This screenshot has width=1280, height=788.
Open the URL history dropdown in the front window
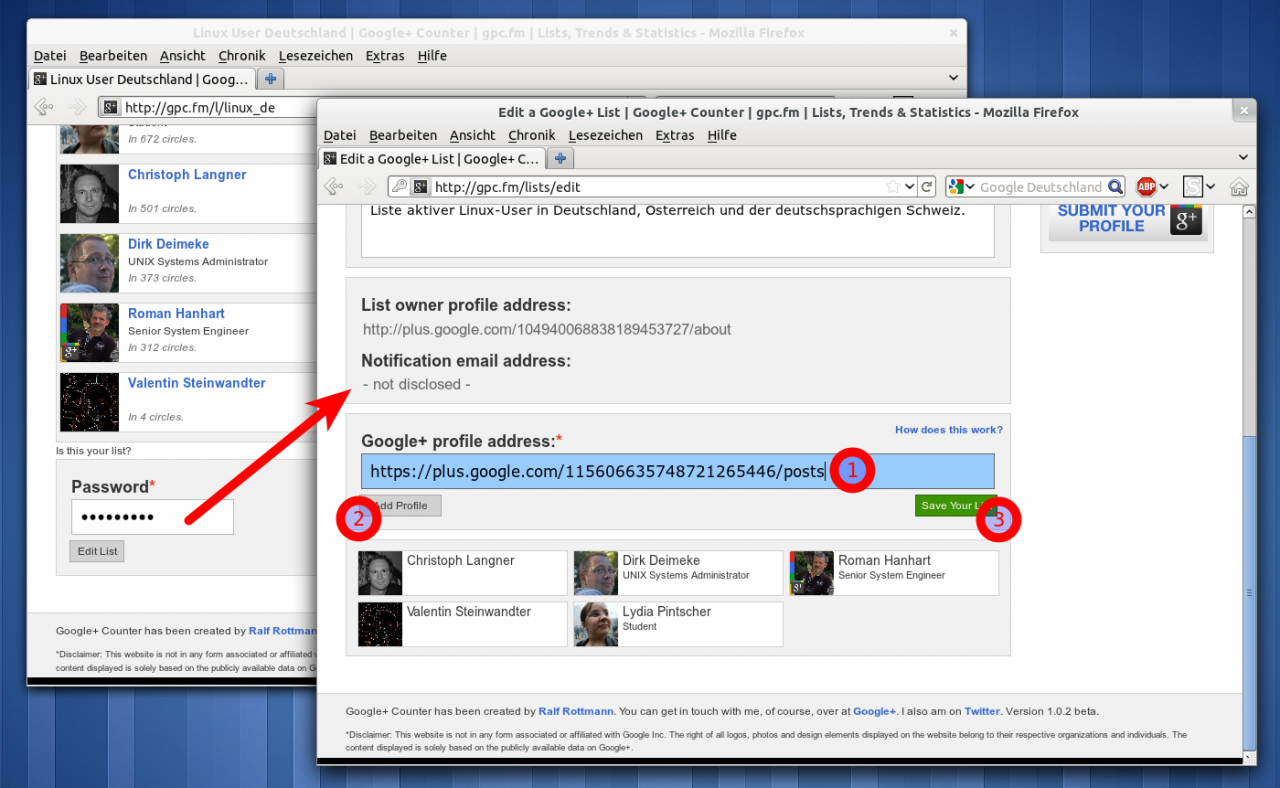909,187
